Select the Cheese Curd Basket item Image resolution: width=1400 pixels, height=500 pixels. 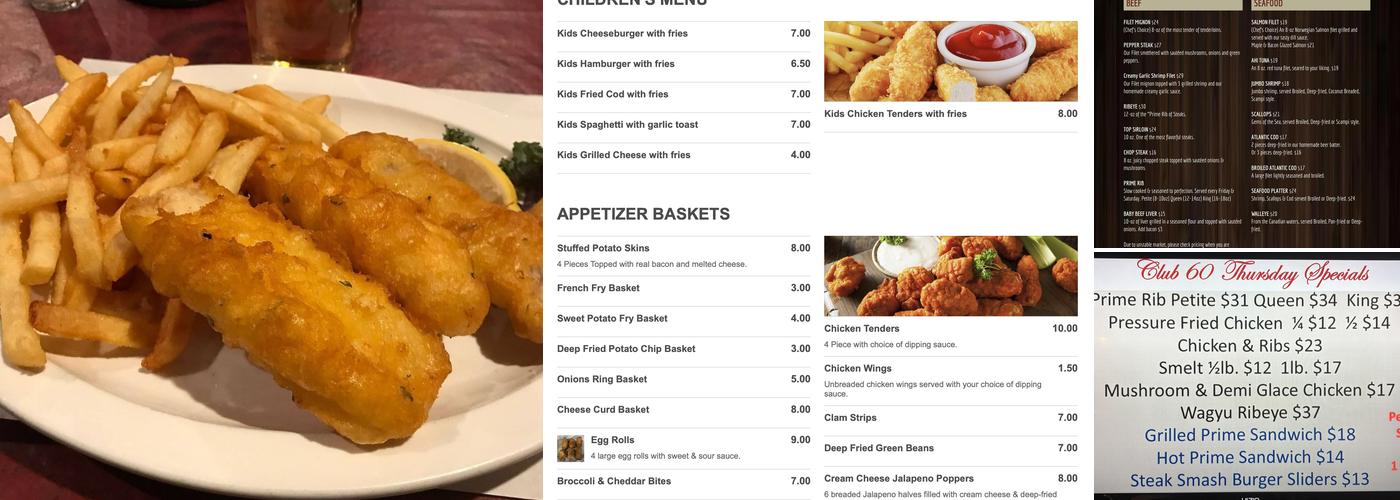[x=684, y=410]
